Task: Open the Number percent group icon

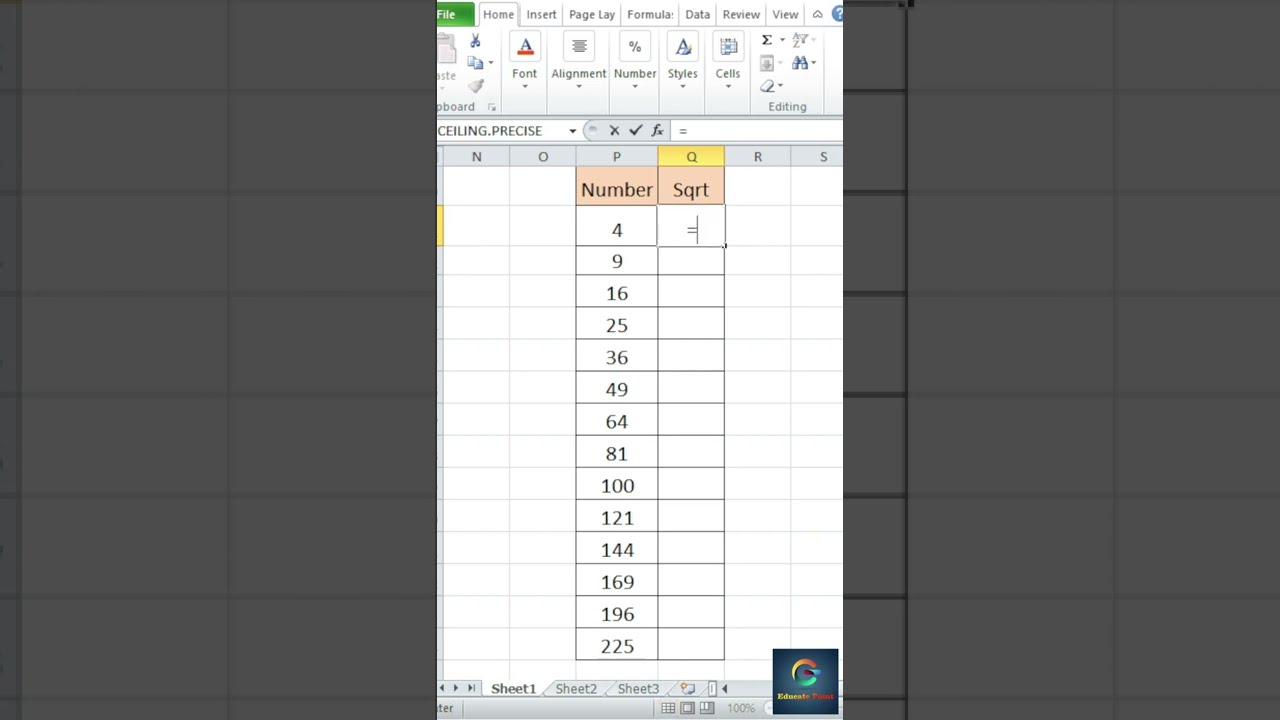Action: [635, 47]
